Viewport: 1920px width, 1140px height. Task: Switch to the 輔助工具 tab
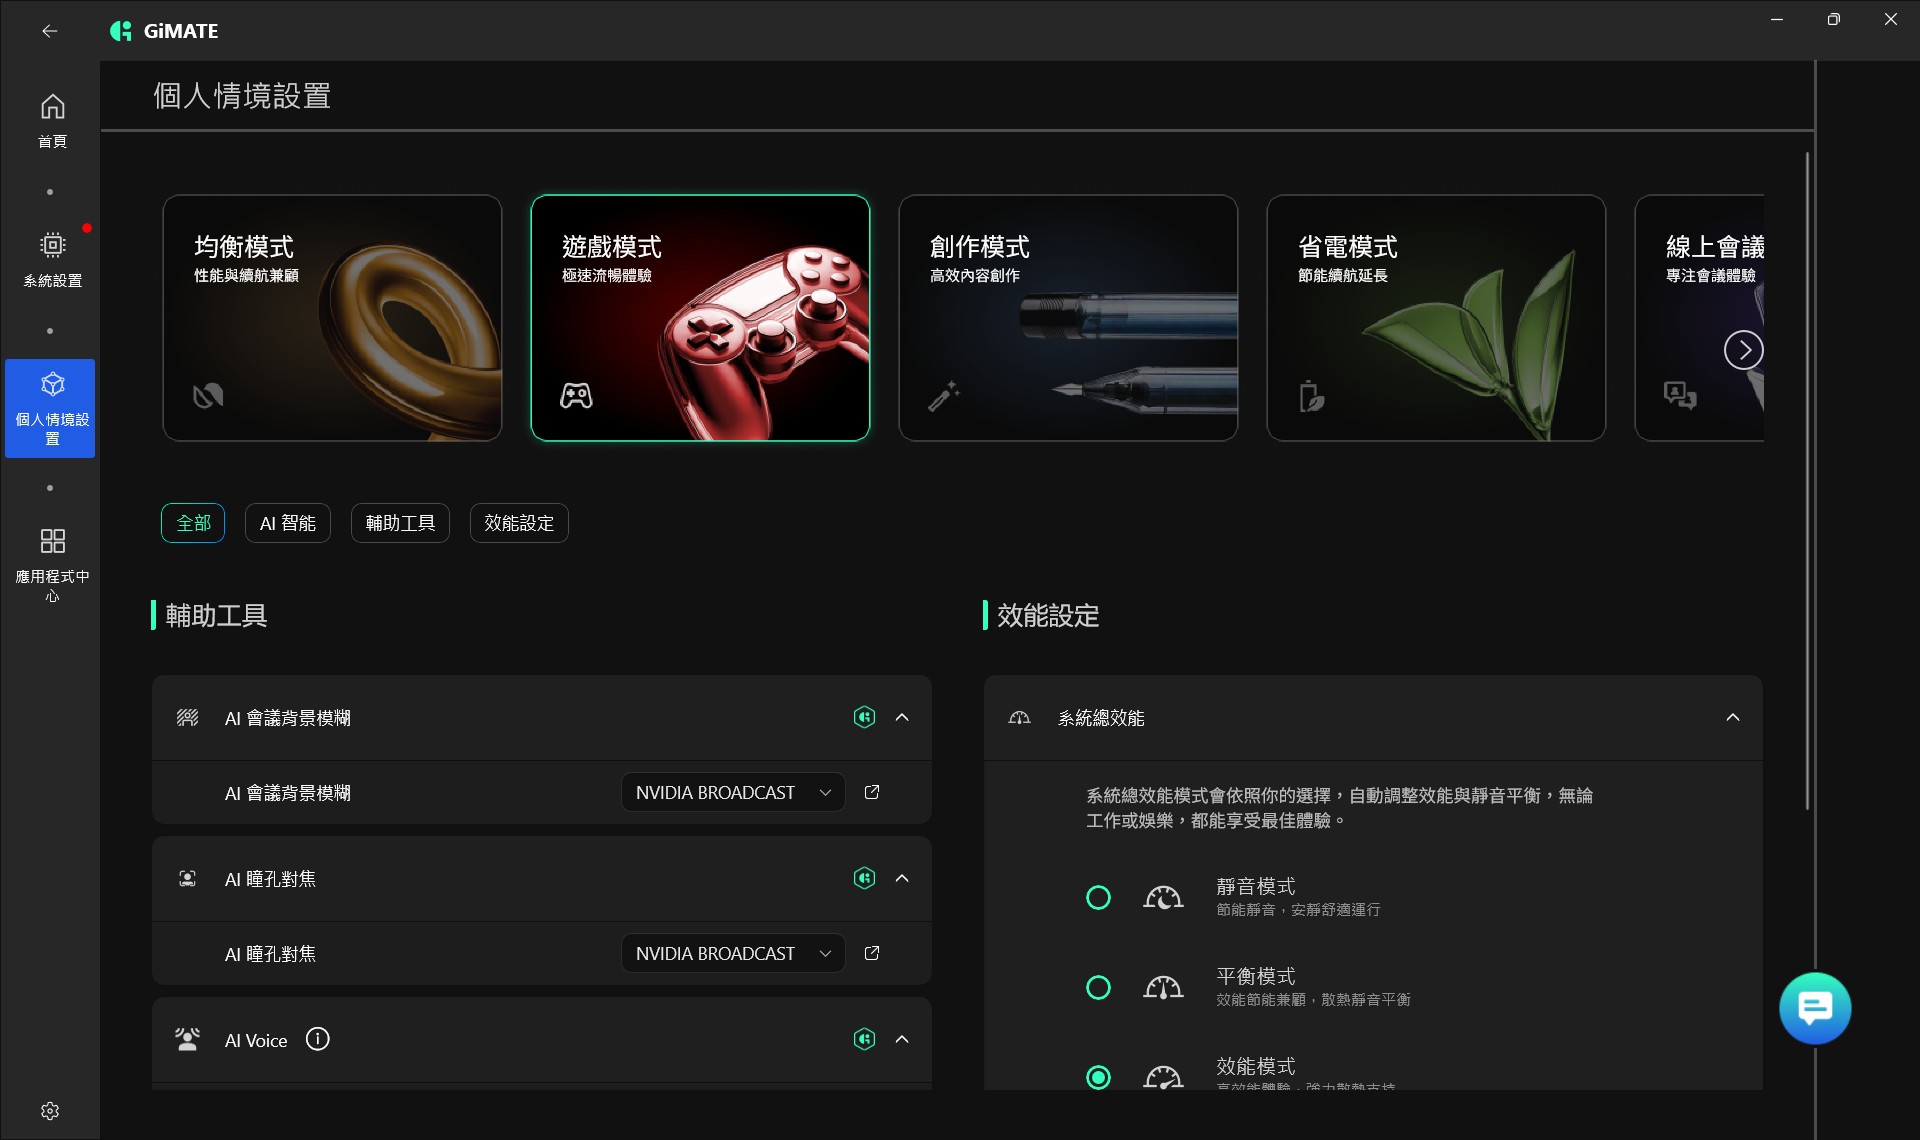(x=400, y=523)
